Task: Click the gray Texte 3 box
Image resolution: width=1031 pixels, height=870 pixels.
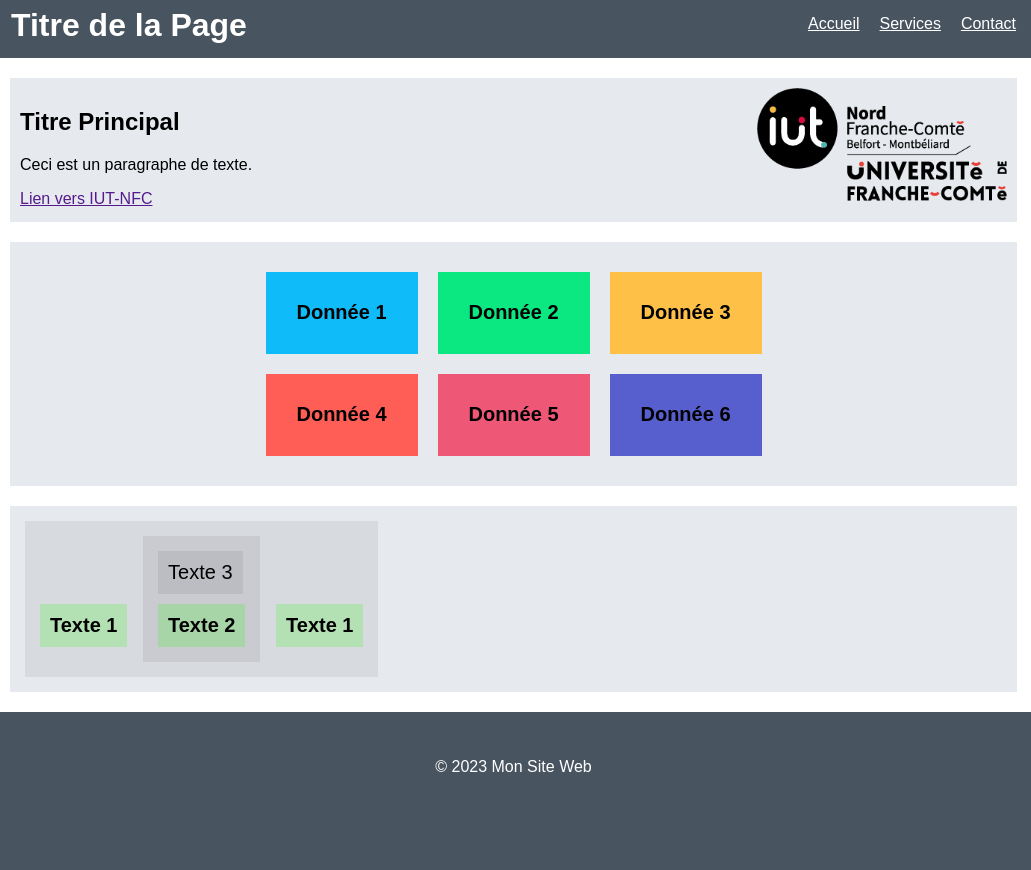Action: [x=200, y=572]
